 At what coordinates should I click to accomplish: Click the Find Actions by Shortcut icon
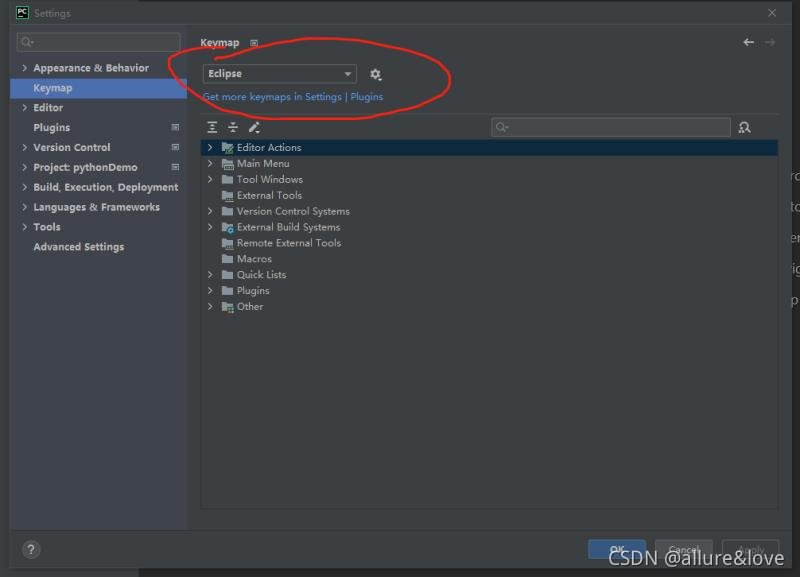coord(744,128)
